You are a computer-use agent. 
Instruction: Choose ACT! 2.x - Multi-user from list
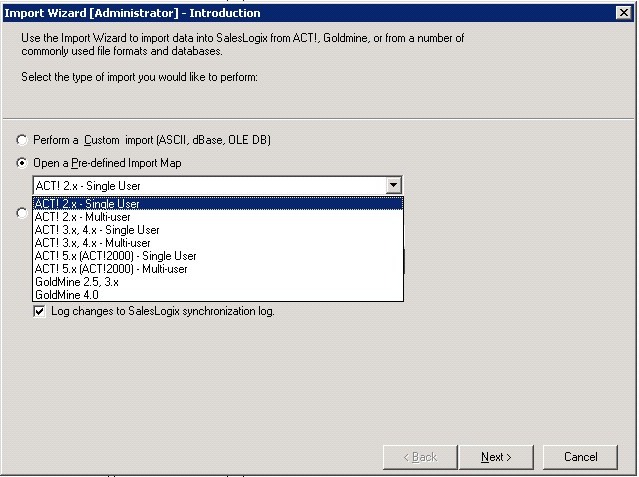point(218,217)
